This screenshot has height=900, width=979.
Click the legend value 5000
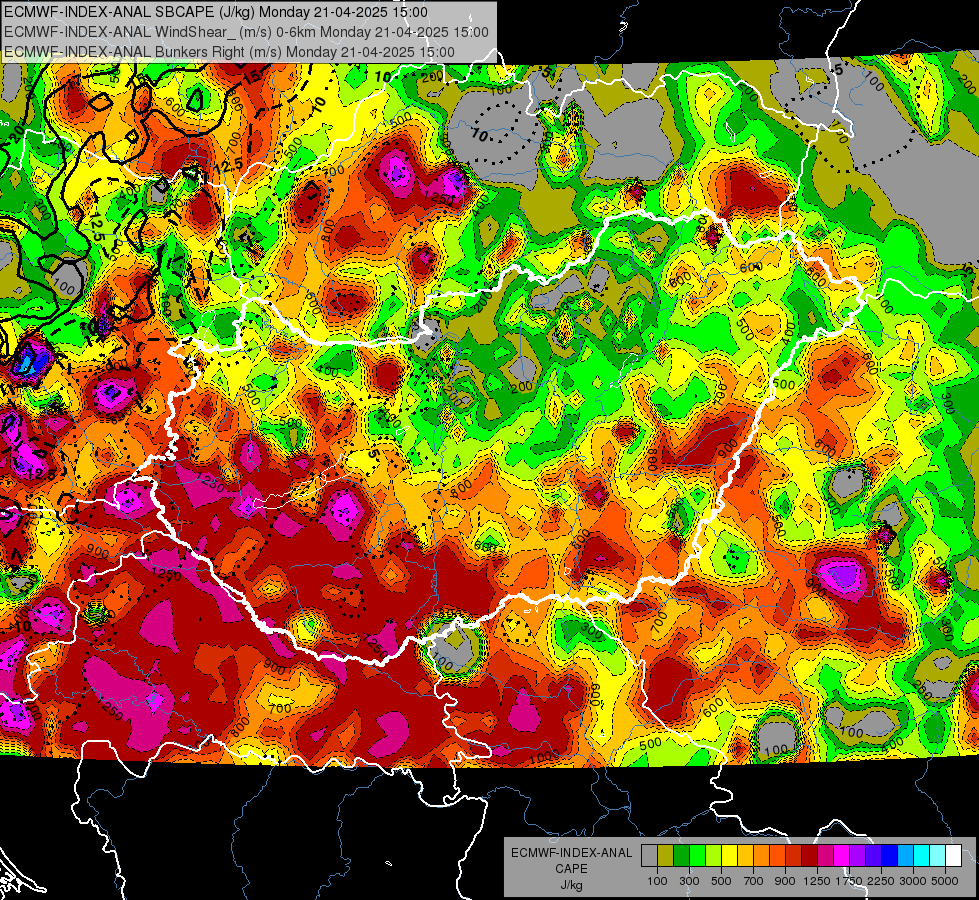(x=945, y=881)
